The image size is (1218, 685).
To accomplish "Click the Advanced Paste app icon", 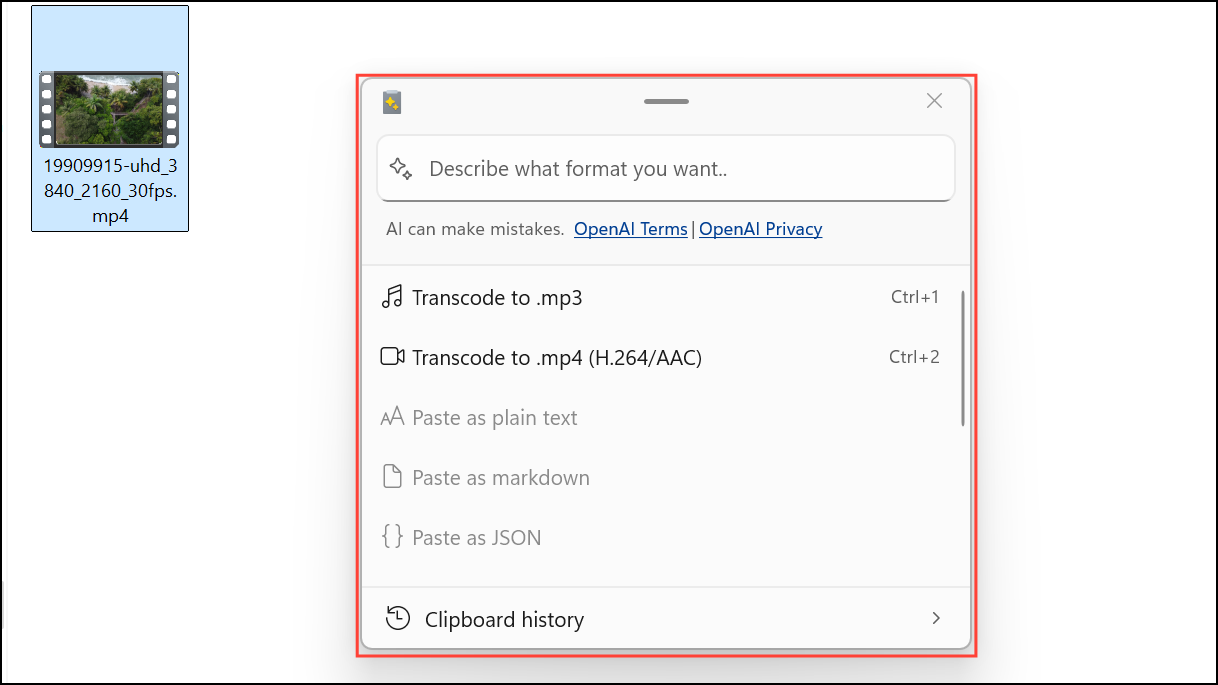I will (x=392, y=102).
